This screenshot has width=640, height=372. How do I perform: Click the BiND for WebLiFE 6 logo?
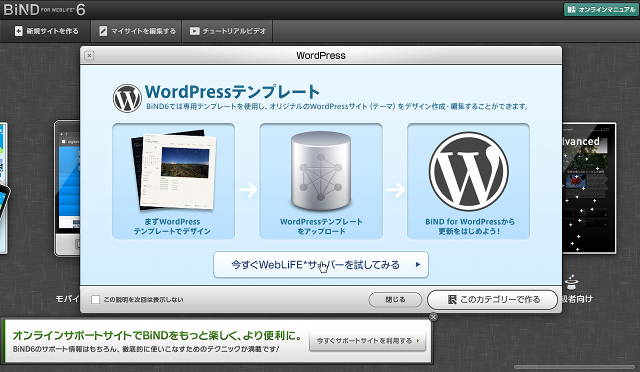coord(44,9)
